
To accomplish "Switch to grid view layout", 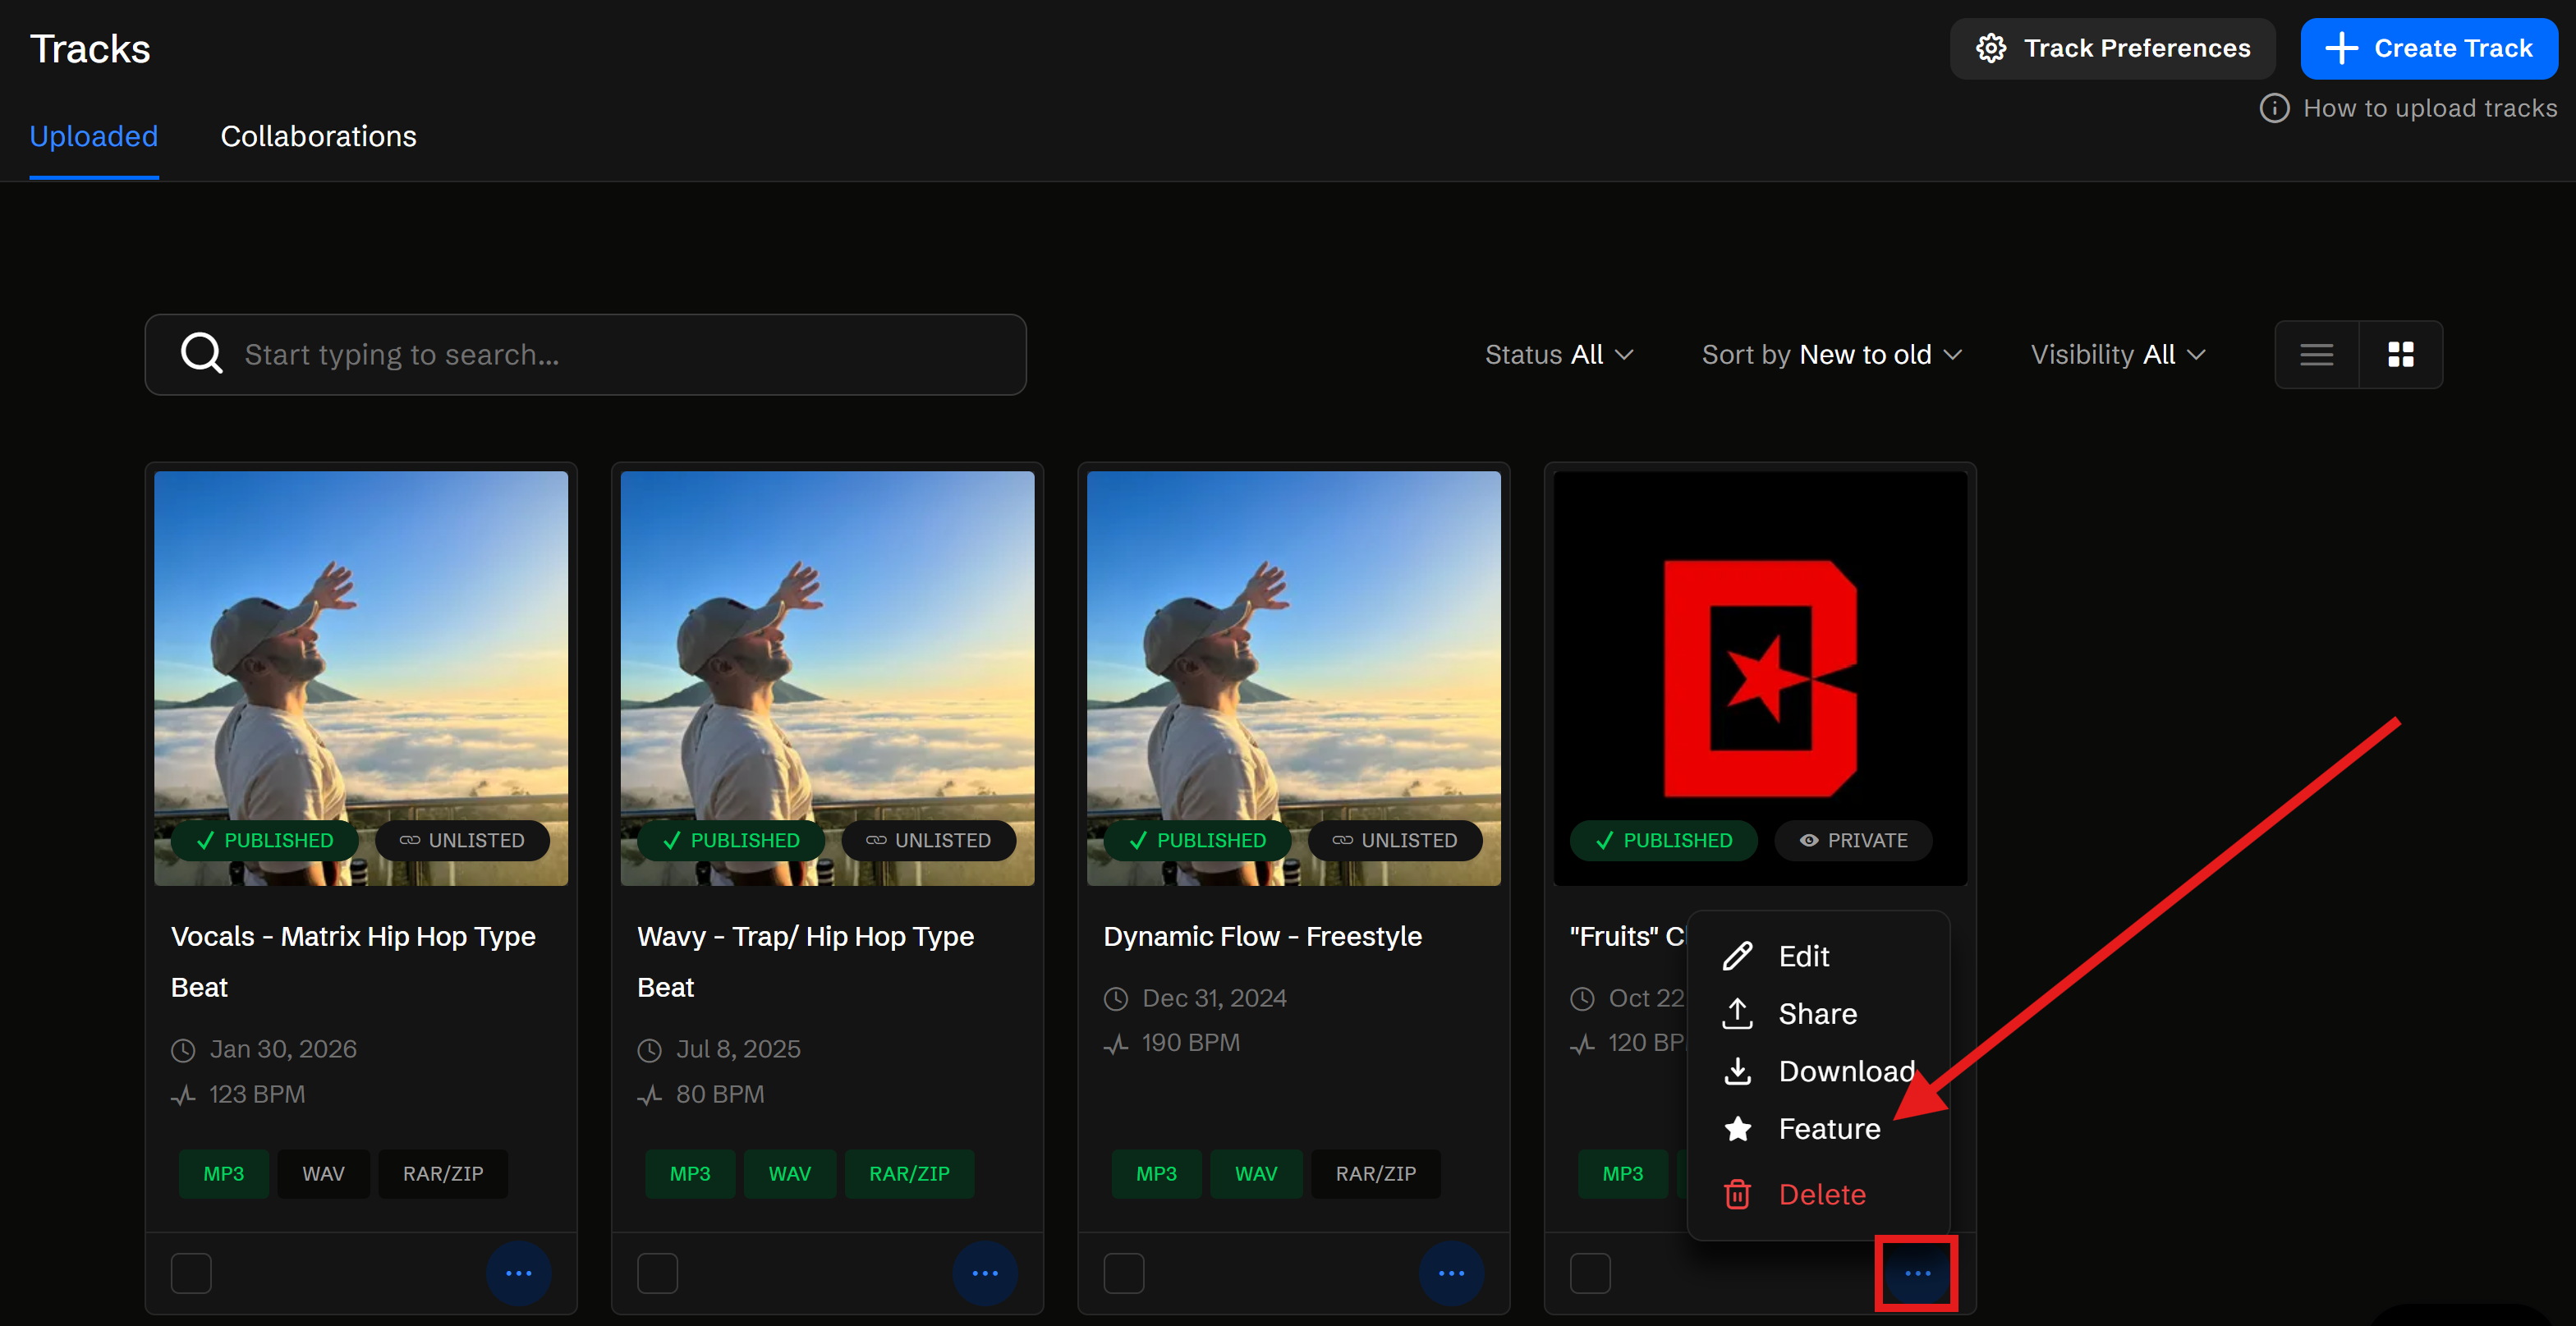I will (x=2400, y=355).
